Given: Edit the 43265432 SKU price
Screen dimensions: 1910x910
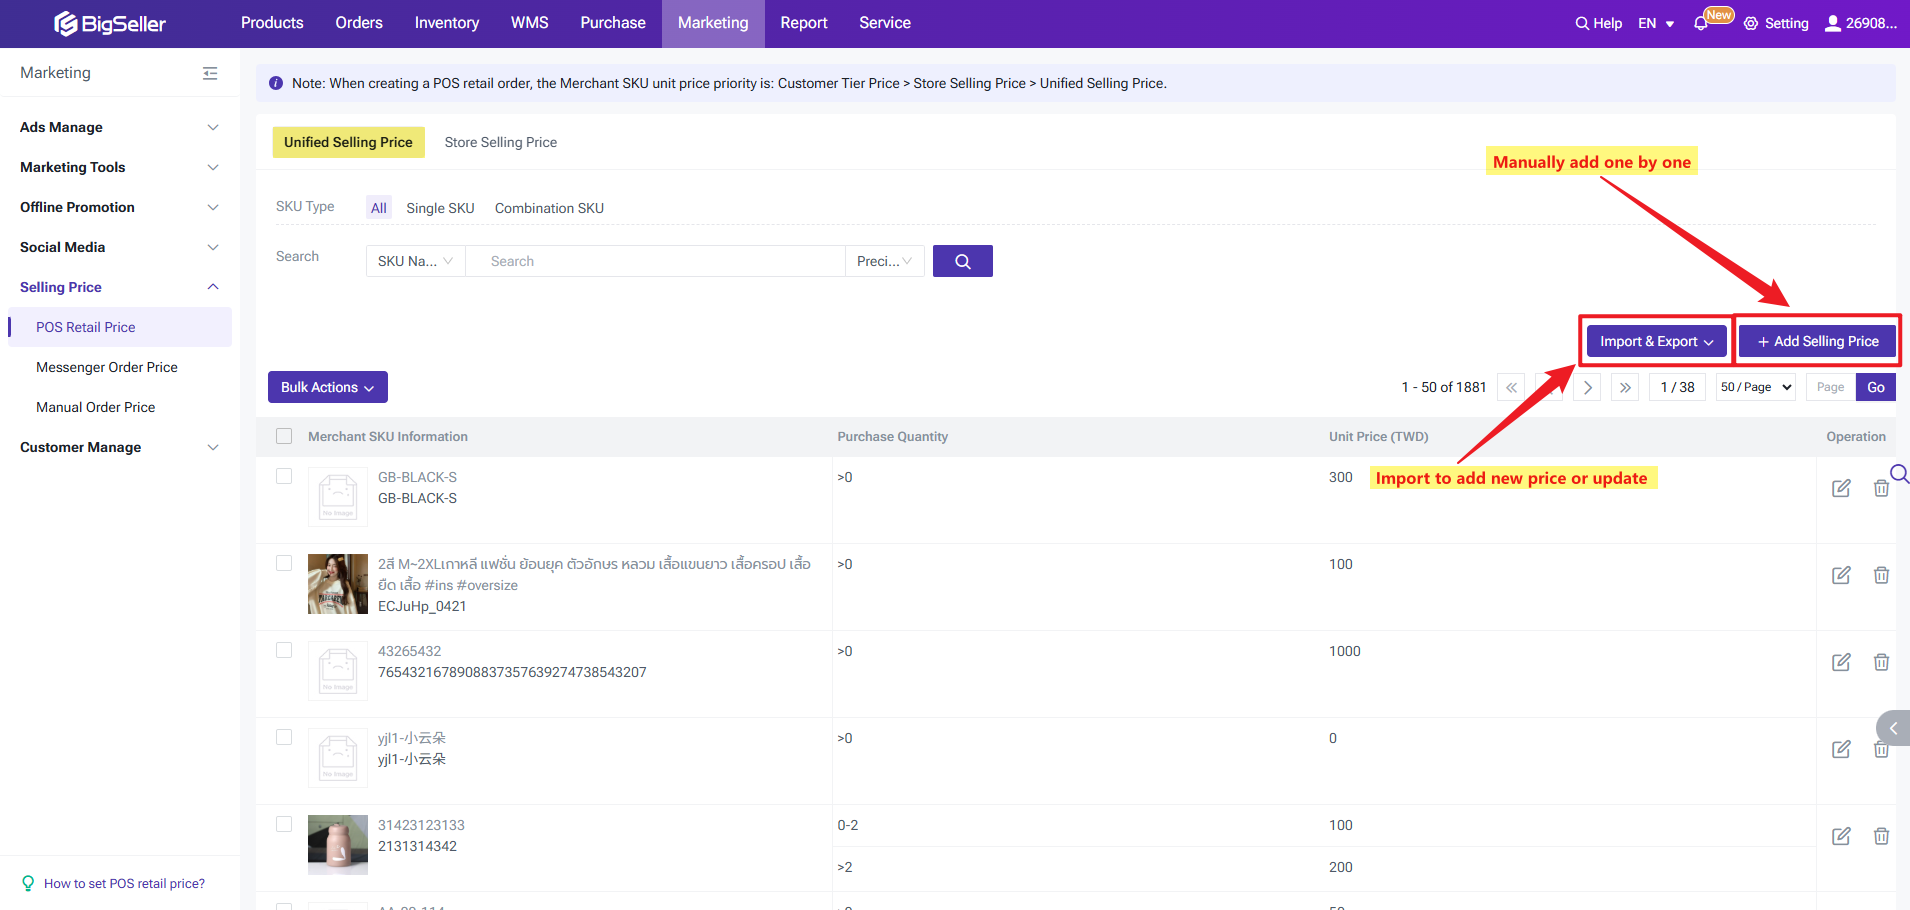Looking at the screenshot, I should point(1840,662).
